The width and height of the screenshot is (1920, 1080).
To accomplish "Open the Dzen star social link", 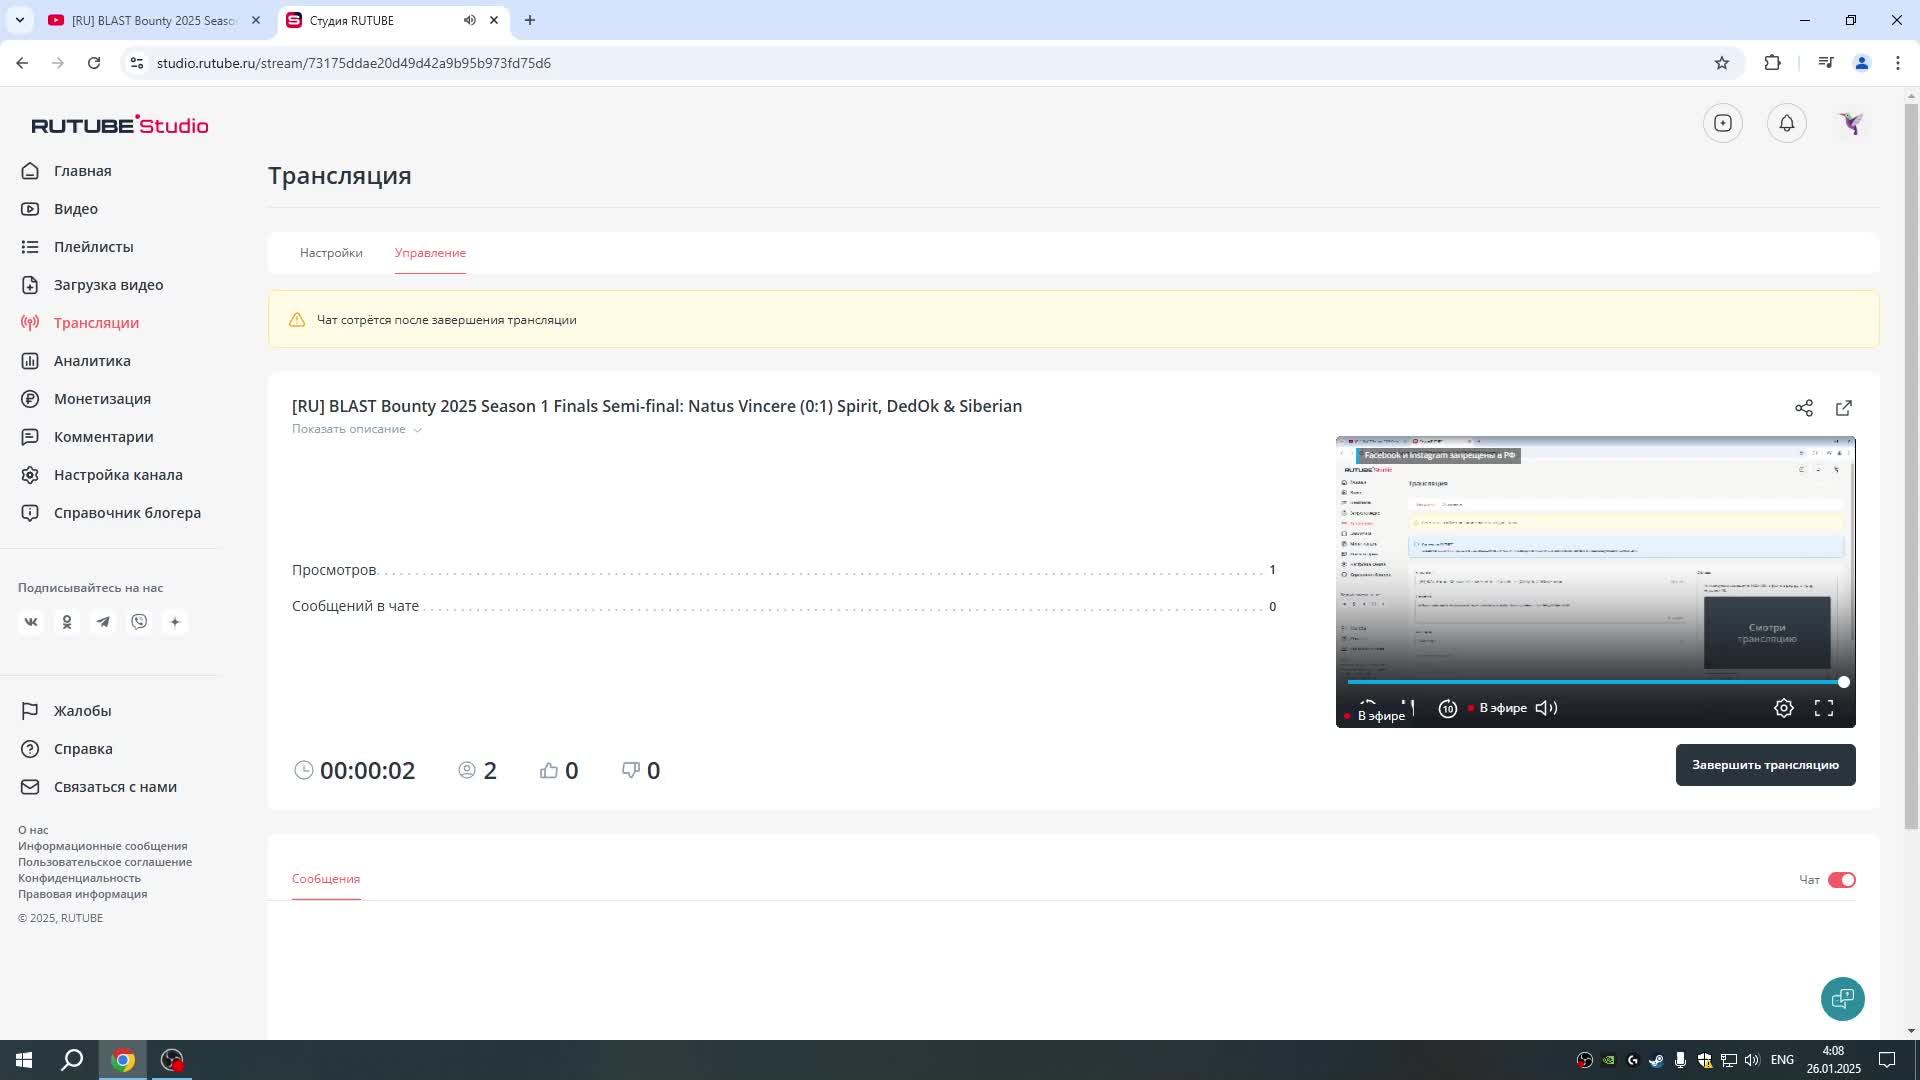I will coord(175,622).
